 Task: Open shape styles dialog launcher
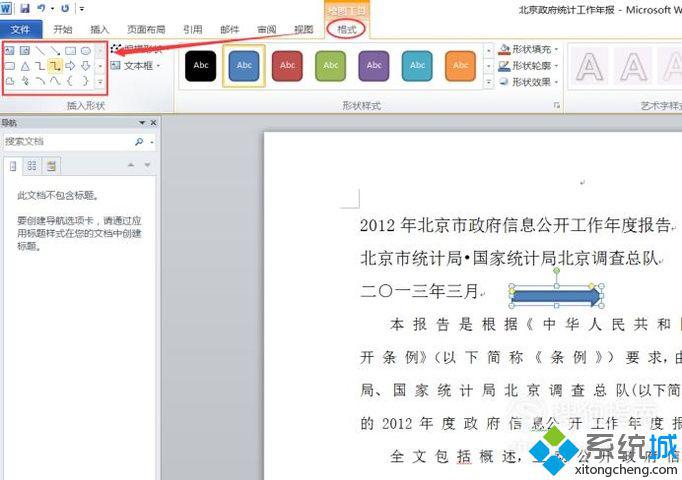click(x=556, y=105)
